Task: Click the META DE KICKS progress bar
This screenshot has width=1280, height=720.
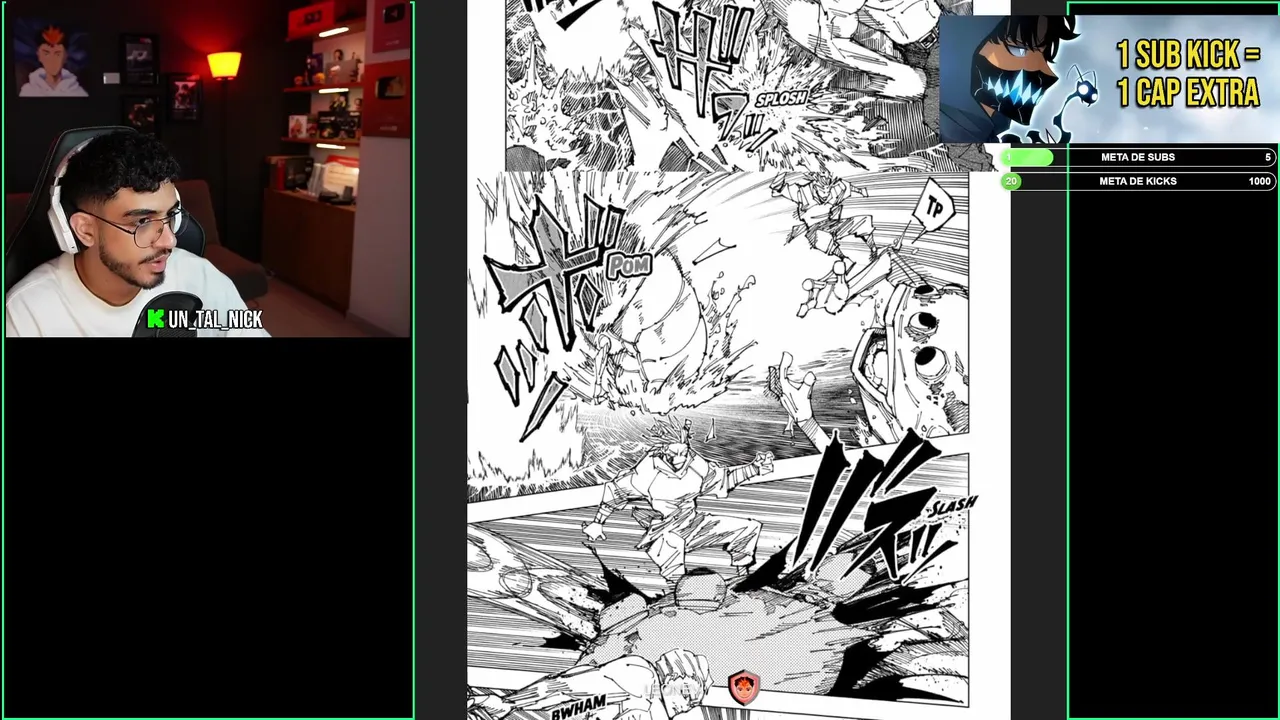Action: [x=1138, y=181]
